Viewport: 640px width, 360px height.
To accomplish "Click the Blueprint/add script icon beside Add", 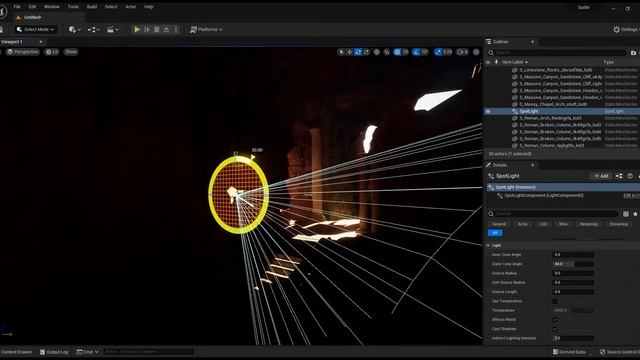I will 619,176.
